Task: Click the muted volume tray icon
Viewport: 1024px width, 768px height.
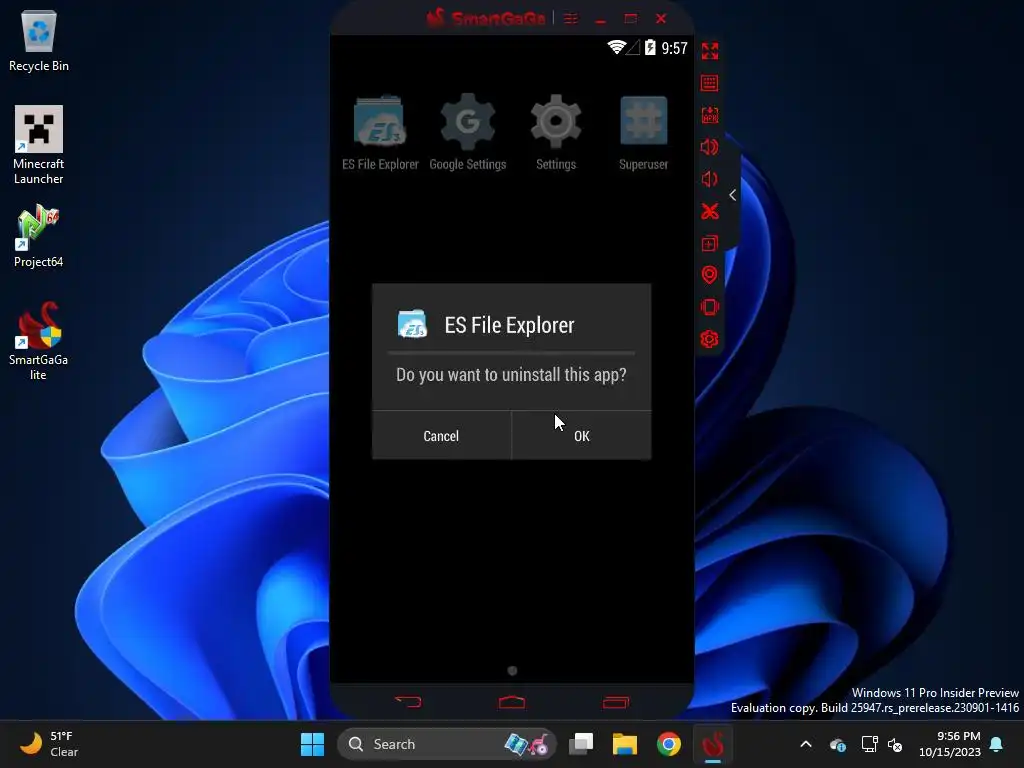Action: (x=895, y=744)
